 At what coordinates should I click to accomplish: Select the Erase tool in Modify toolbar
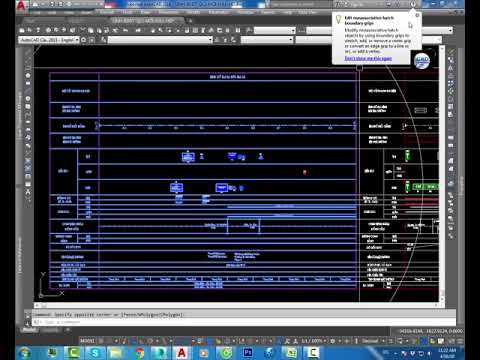click(451, 52)
